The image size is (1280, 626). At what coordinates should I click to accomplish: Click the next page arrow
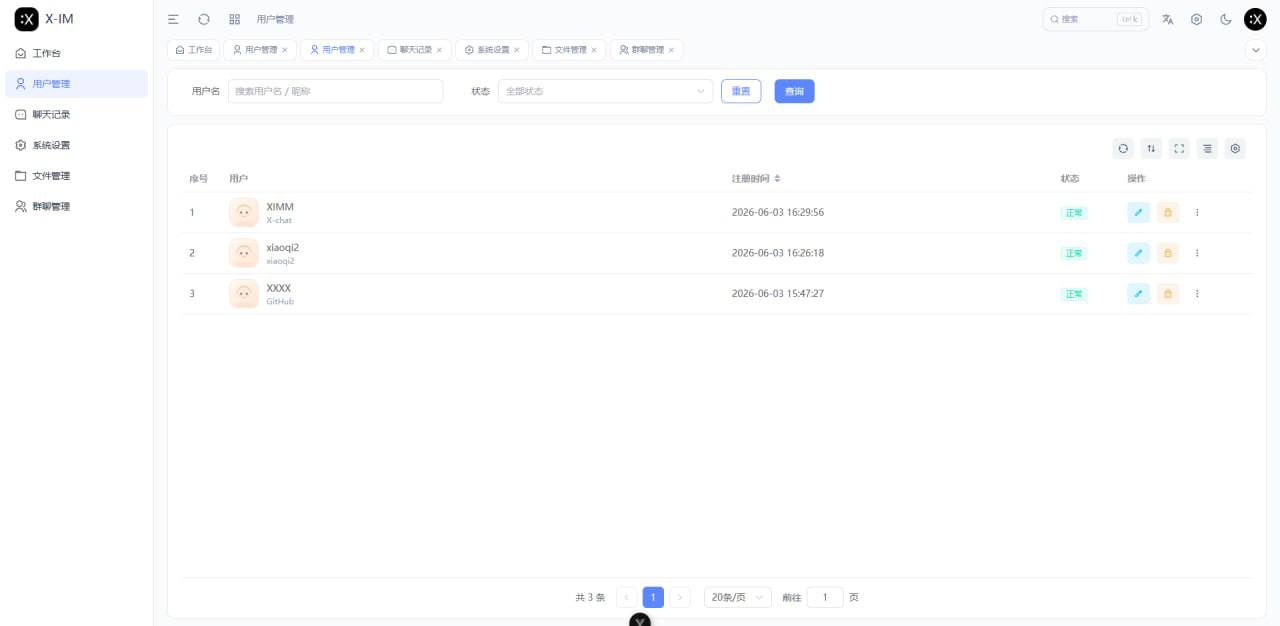(680, 597)
